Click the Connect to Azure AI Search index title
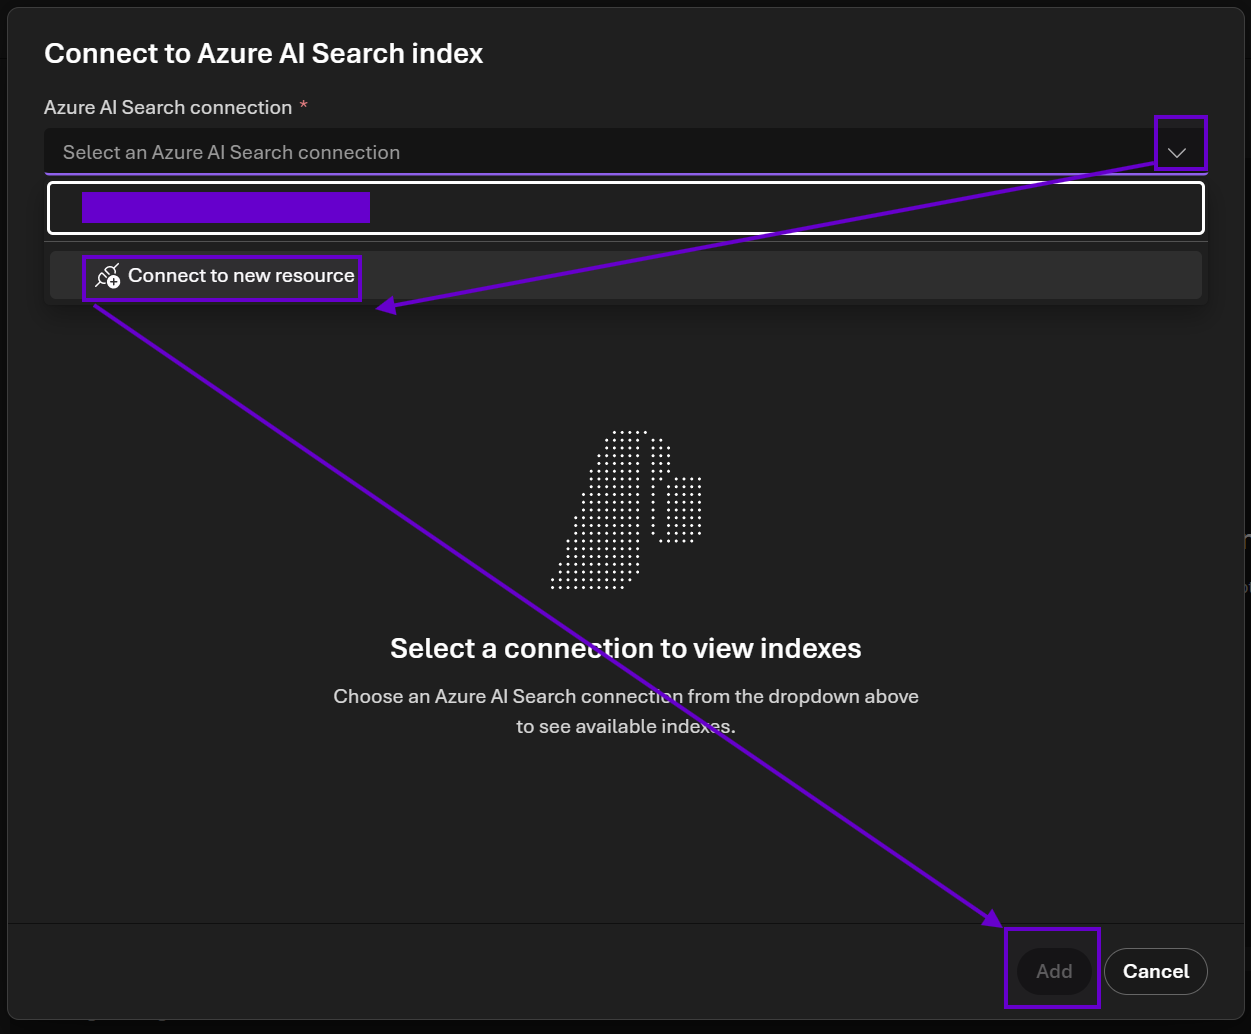The height and width of the screenshot is (1034, 1251). pos(264,53)
